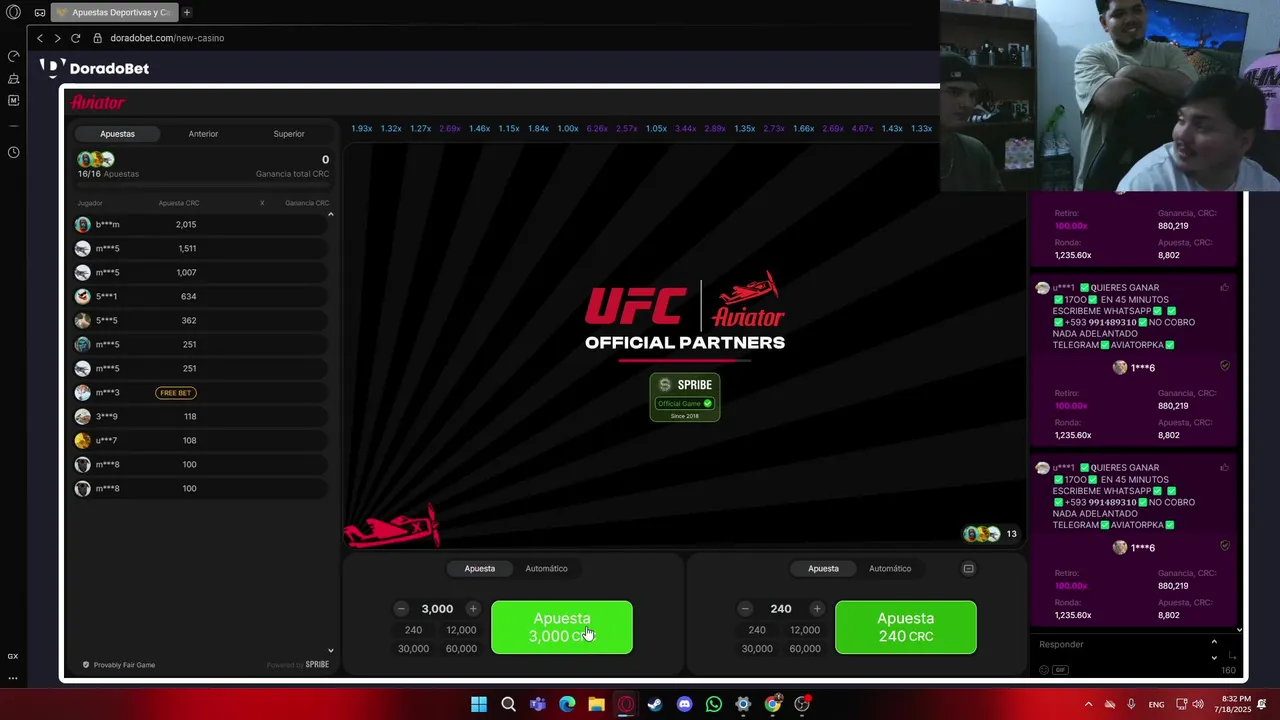
Task: Reload the doradobet.com page
Action: tap(75, 38)
